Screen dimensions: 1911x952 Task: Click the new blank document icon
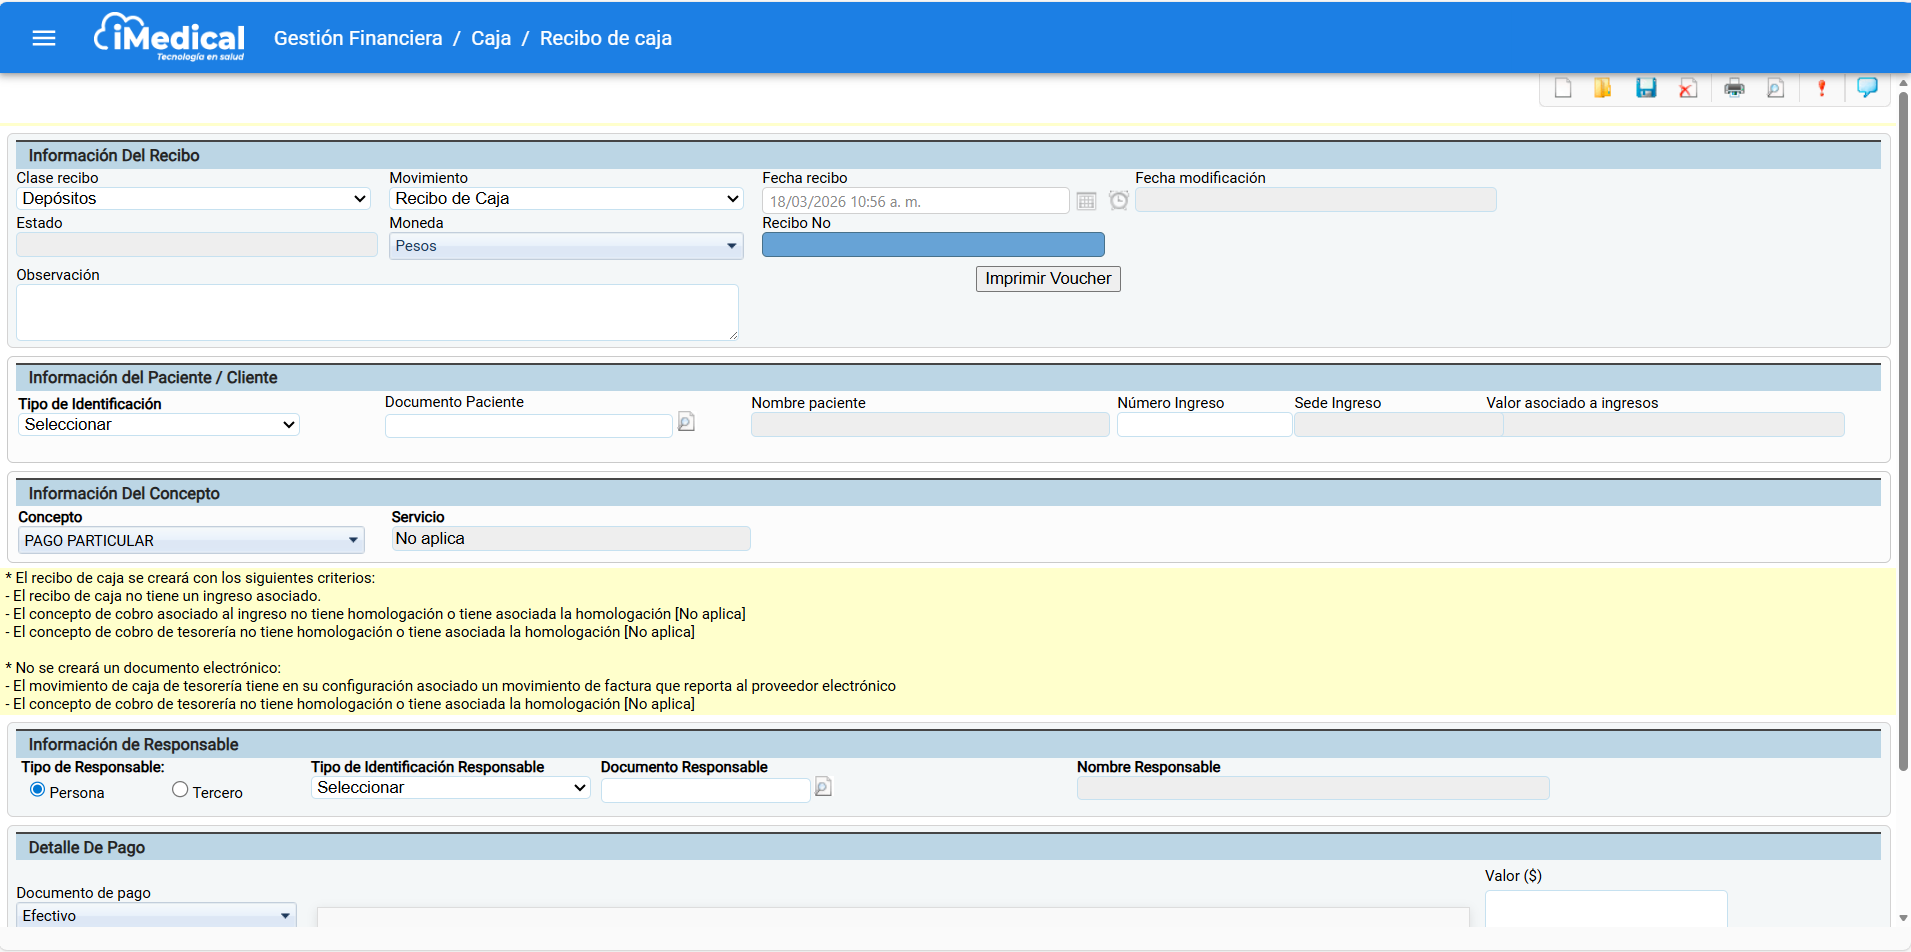pos(1563,88)
